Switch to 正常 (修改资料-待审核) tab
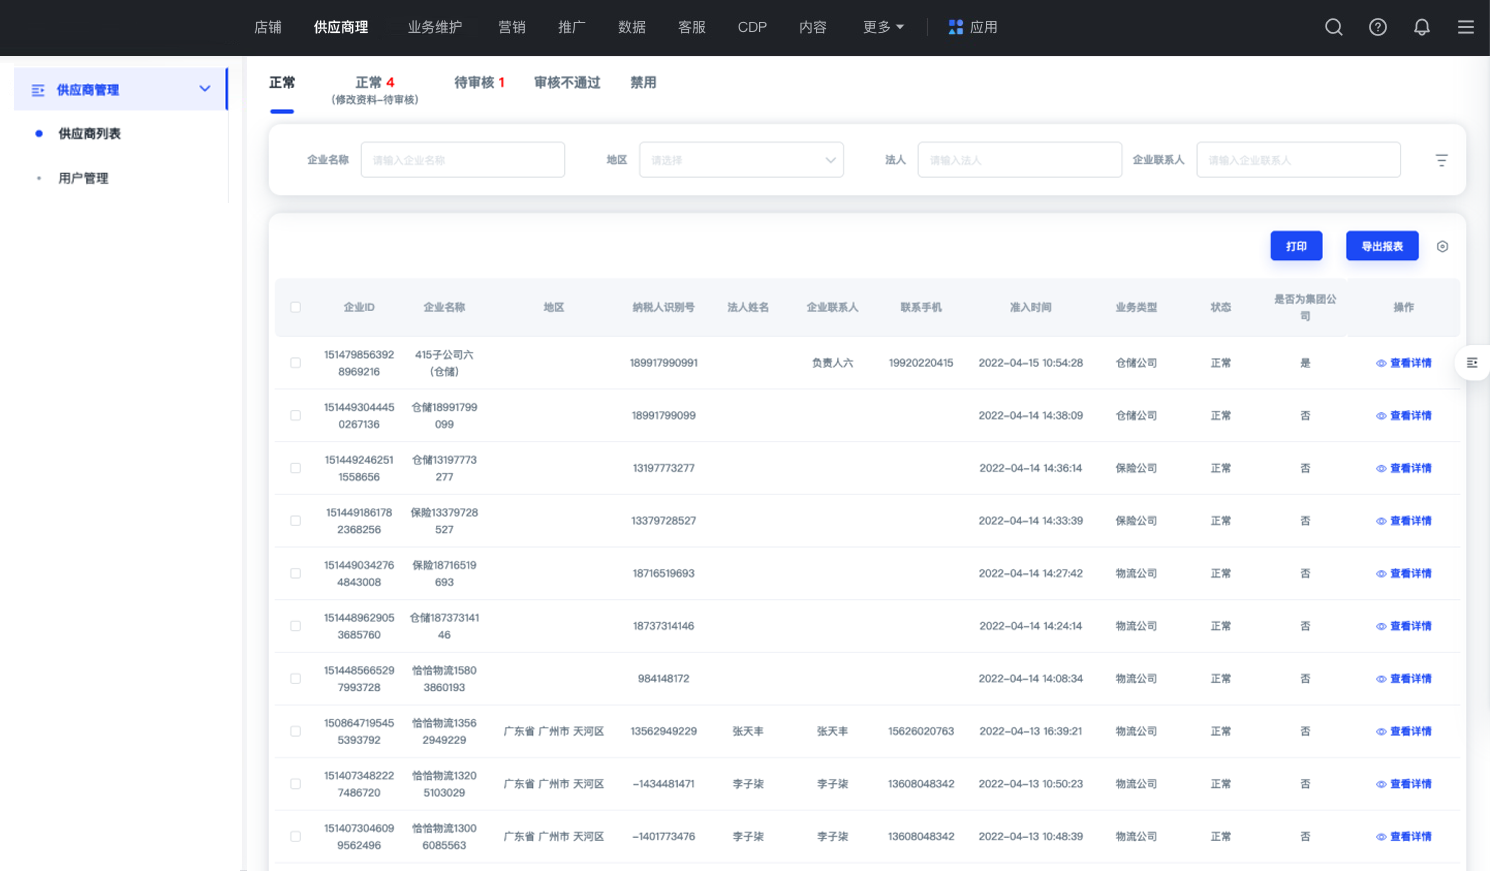Screen dimensions: 1490x871 coord(375,90)
